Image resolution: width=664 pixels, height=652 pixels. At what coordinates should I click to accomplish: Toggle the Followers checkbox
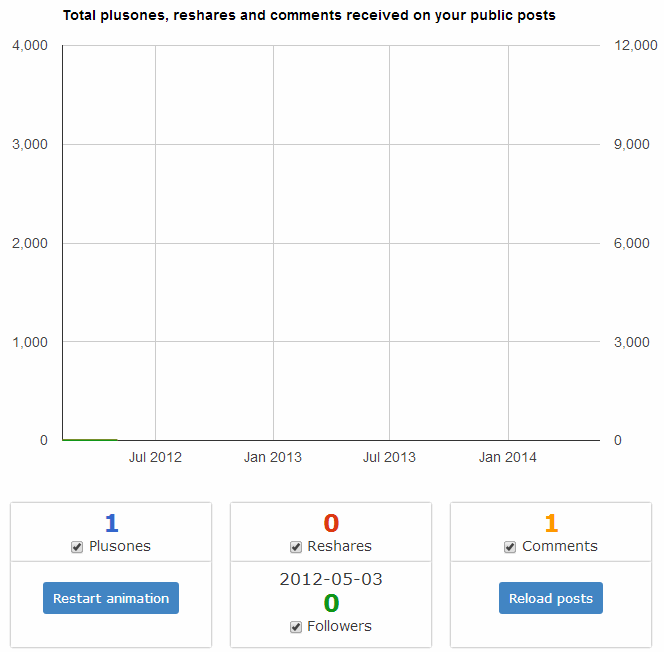pos(296,627)
